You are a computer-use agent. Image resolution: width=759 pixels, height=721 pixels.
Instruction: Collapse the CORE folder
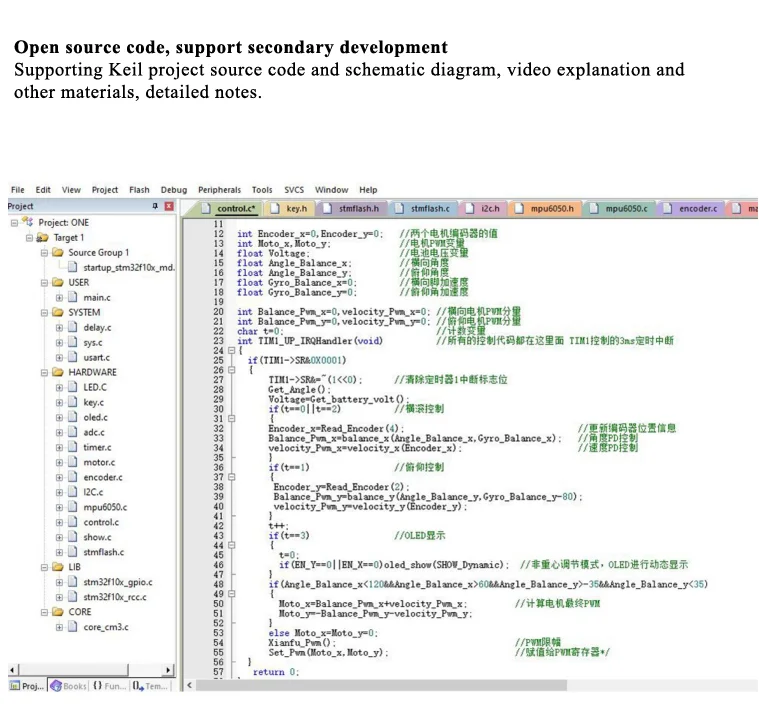(45, 612)
